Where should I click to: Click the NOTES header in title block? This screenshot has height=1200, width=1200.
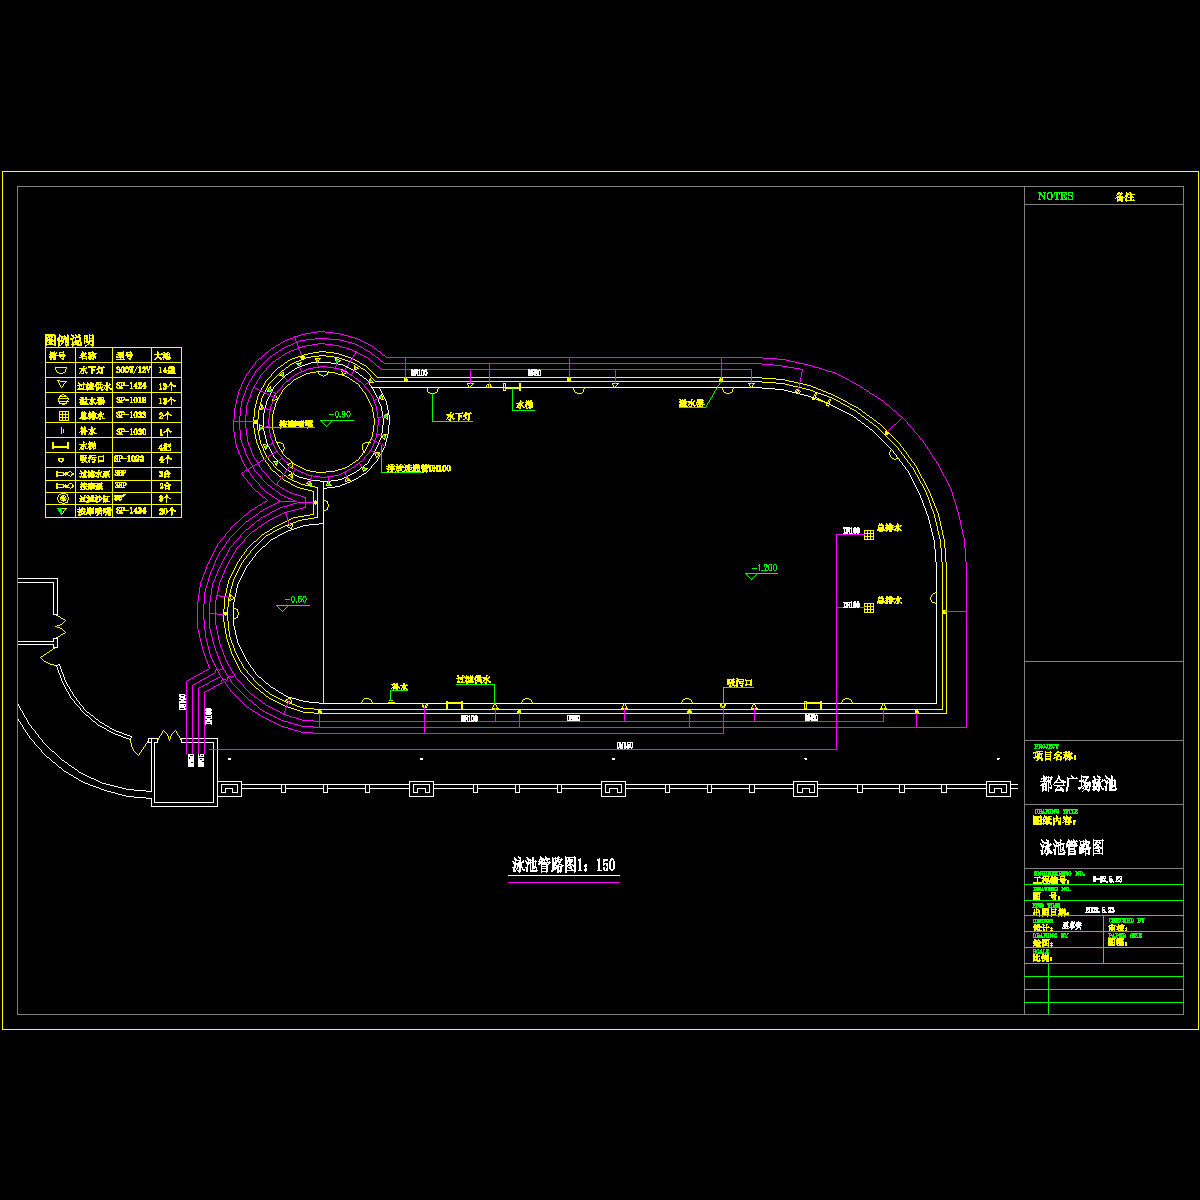[x=1055, y=197]
